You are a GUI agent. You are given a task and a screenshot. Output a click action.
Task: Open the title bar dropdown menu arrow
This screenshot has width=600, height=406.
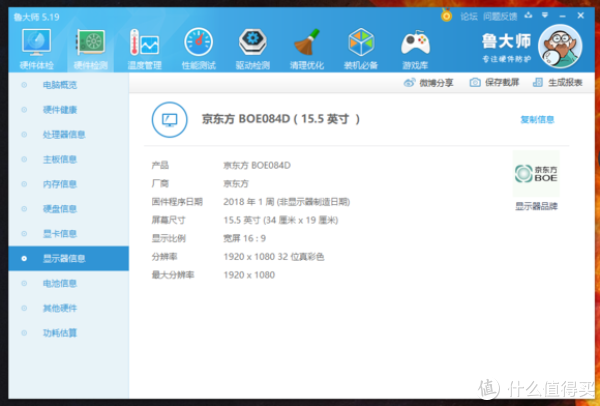pyautogui.click(x=545, y=15)
